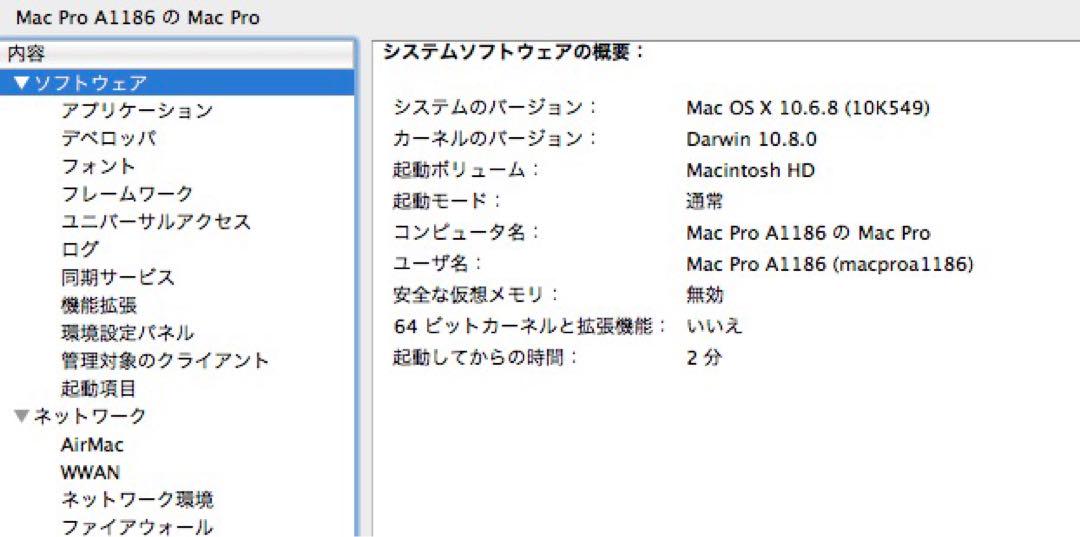
Task: Click the computer name value Mac Pro A1186 の Mac Pro
Action: pyautogui.click(x=808, y=233)
